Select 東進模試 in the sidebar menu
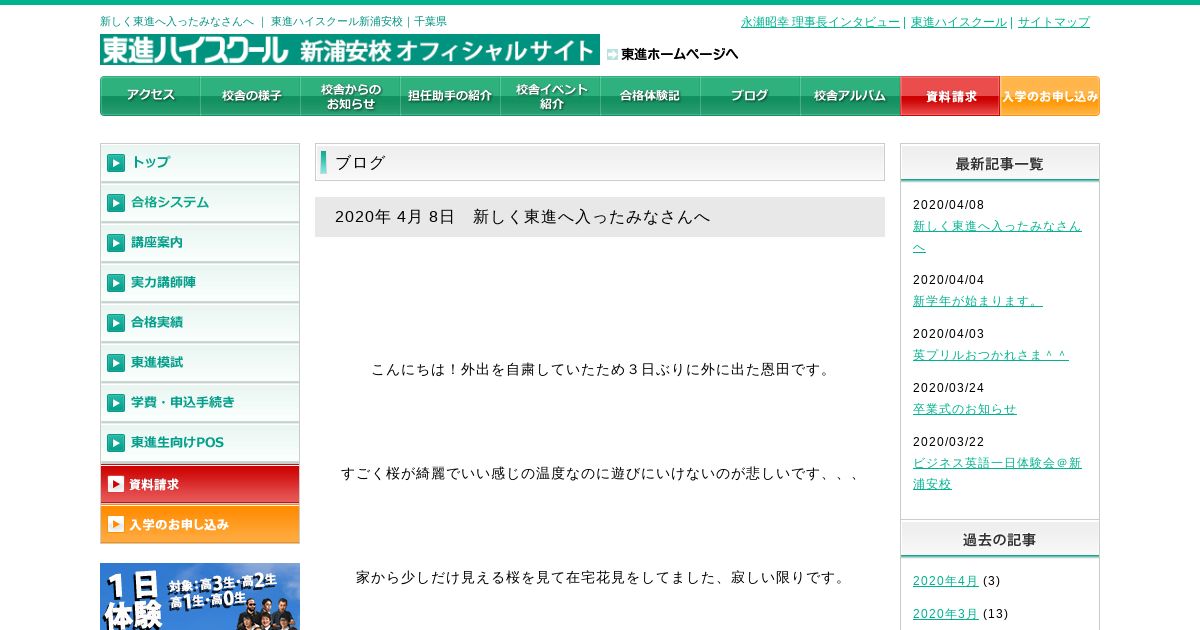The image size is (1200, 630). [x=200, y=362]
